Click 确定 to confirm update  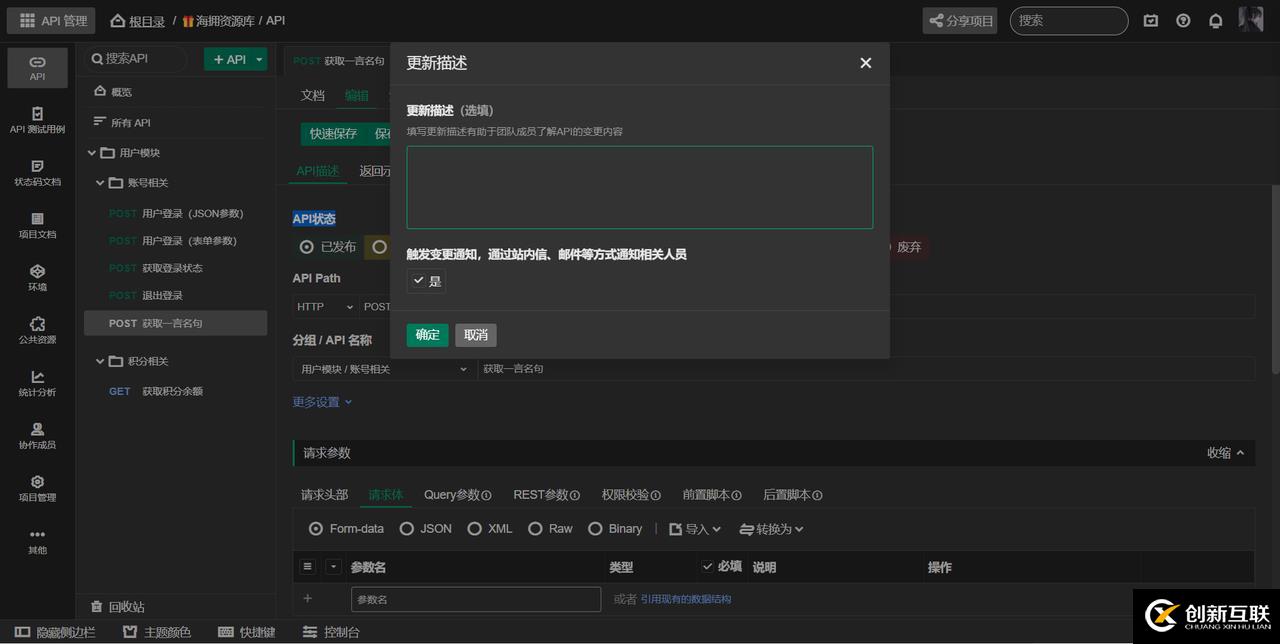427,335
